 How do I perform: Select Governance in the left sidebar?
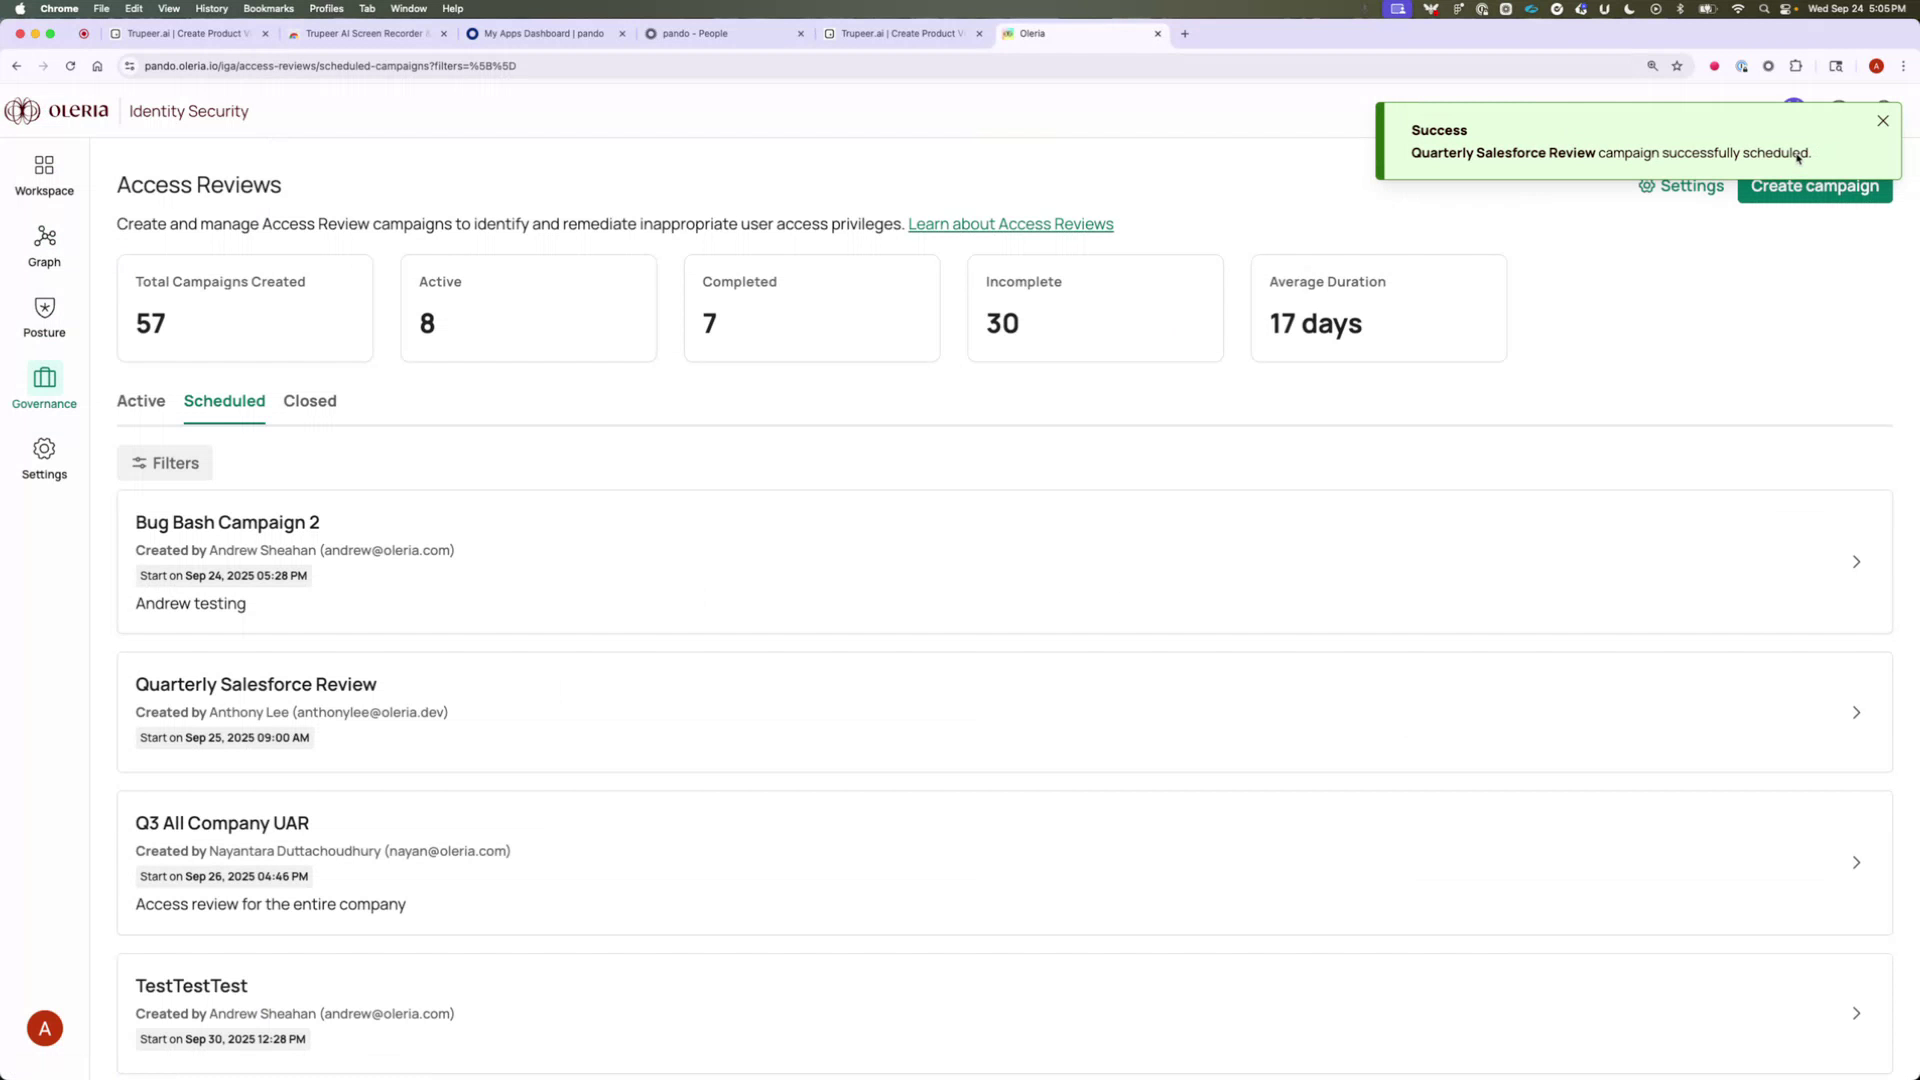point(43,387)
